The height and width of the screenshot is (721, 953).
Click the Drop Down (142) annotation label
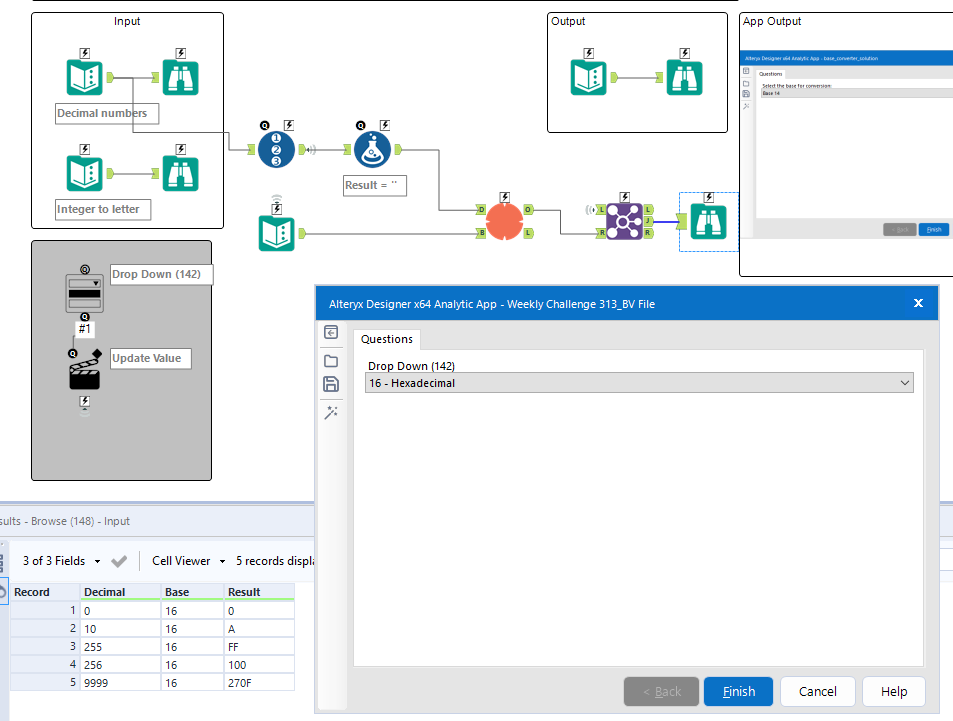click(161, 274)
